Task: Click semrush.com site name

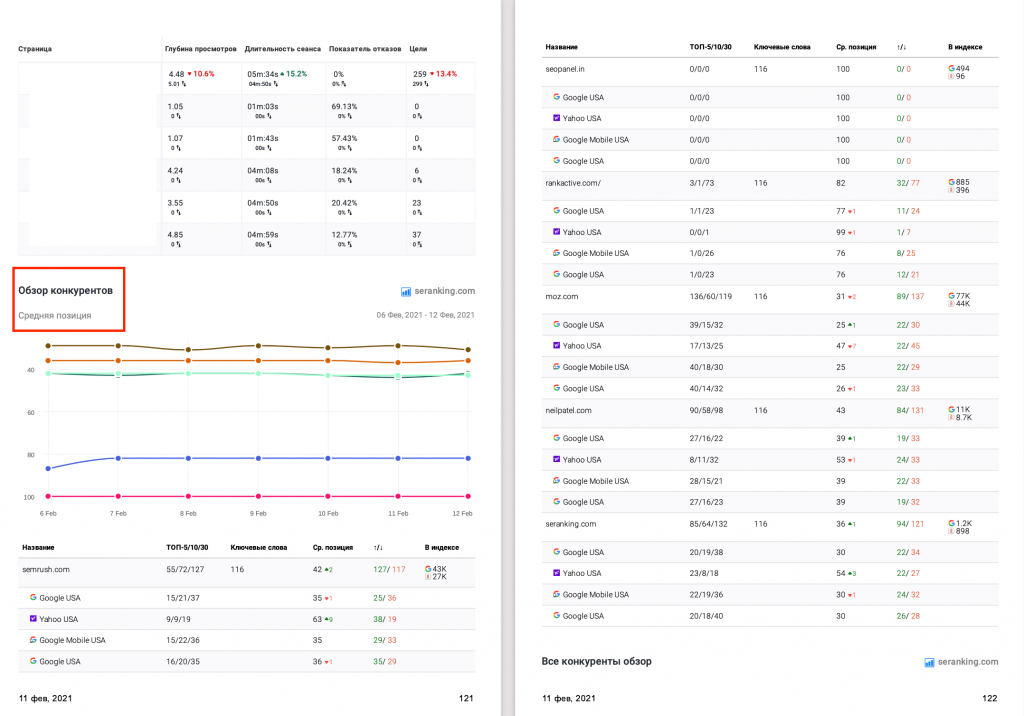Action: [46, 570]
